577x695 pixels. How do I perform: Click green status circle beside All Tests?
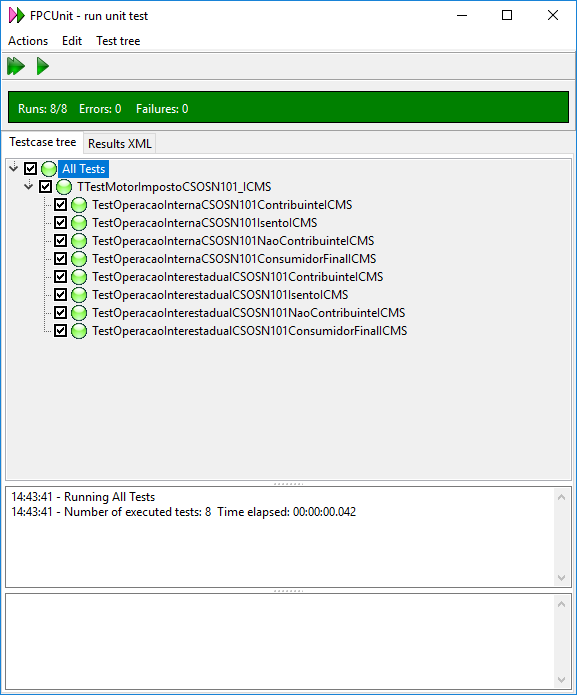click(x=49, y=169)
